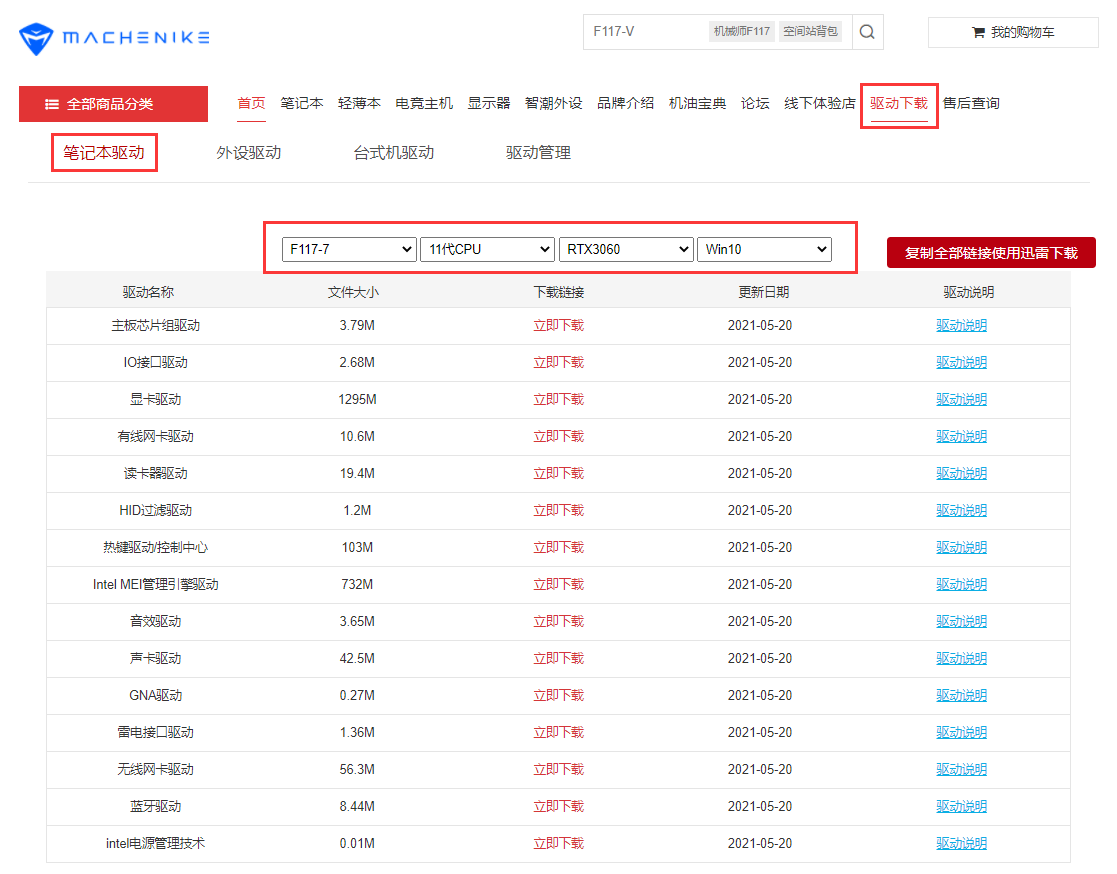Download the IO接口驱动
The height and width of the screenshot is (874, 1117).
[x=558, y=363]
